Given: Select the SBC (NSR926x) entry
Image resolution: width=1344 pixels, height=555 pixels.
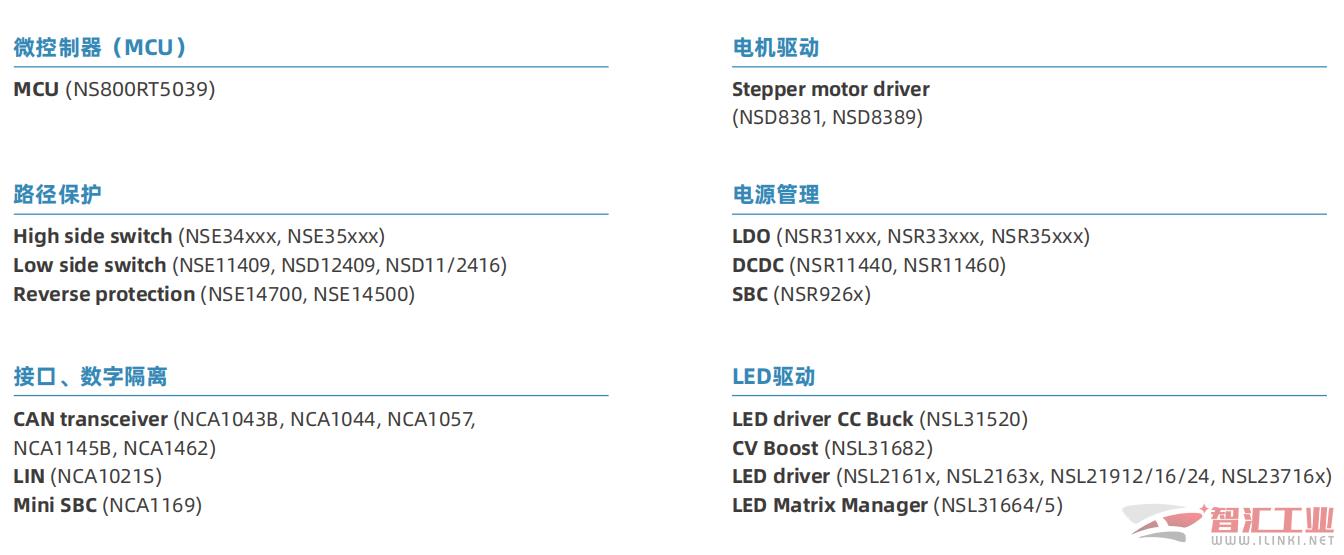Looking at the screenshot, I should pos(802,294).
